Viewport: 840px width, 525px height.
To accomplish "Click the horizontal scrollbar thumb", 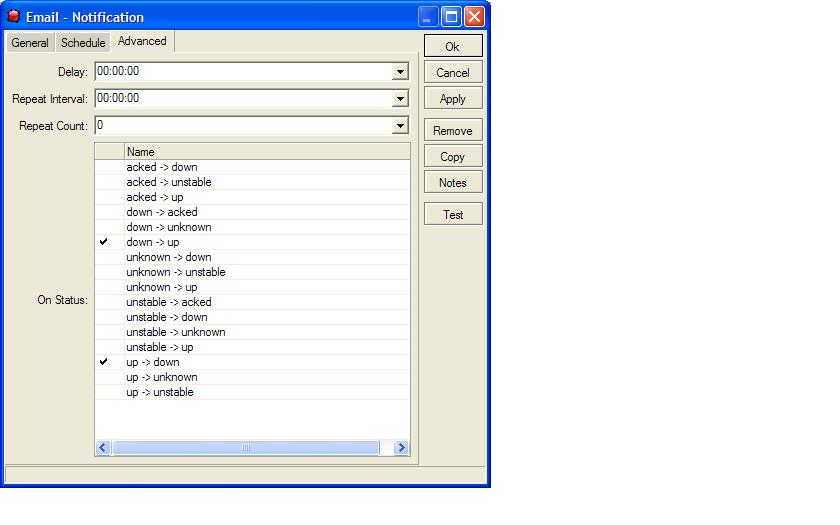I will click(x=245, y=447).
